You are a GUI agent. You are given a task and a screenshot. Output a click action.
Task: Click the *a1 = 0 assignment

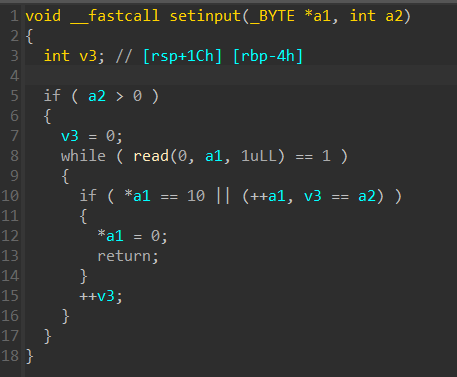pos(132,236)
